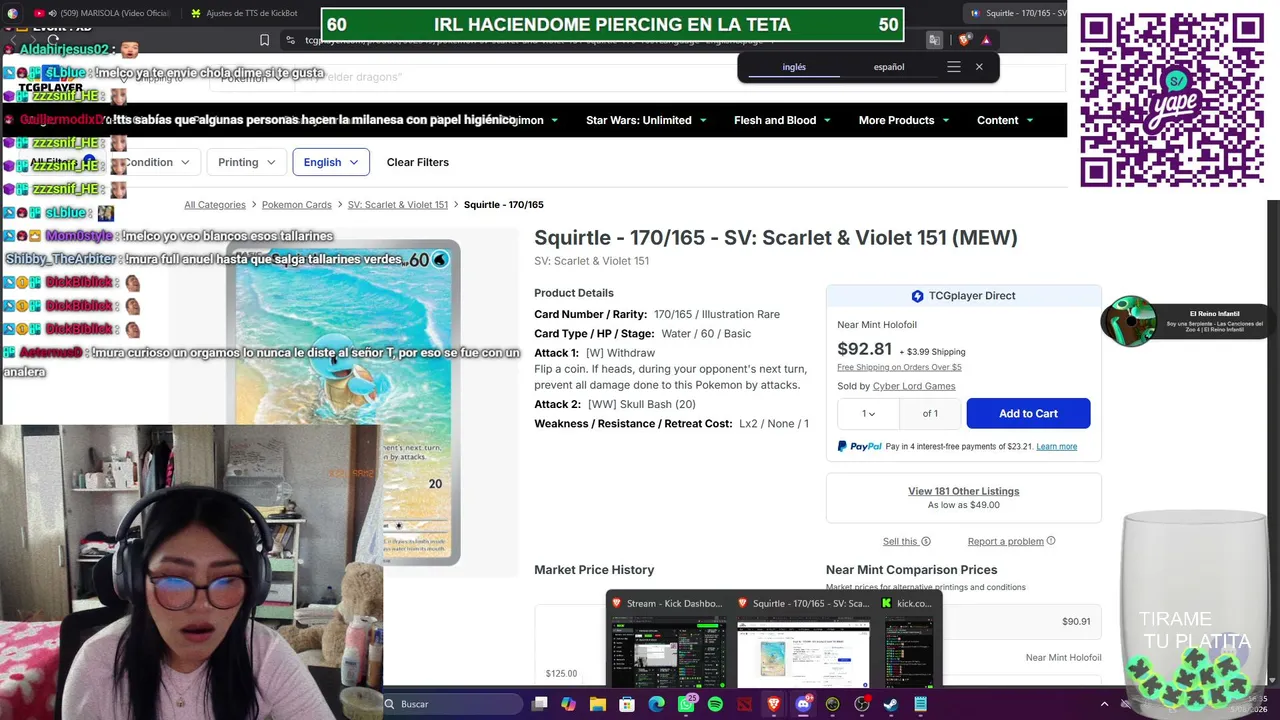
Task: Click the translate icon in the address bar
Action: pos(934,40)
